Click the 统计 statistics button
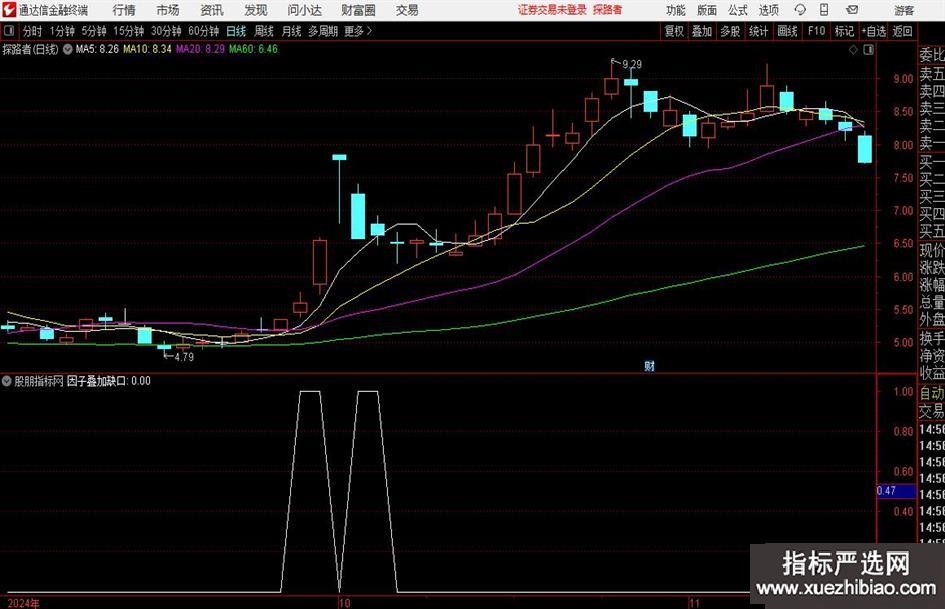 (x=758, y=31)
